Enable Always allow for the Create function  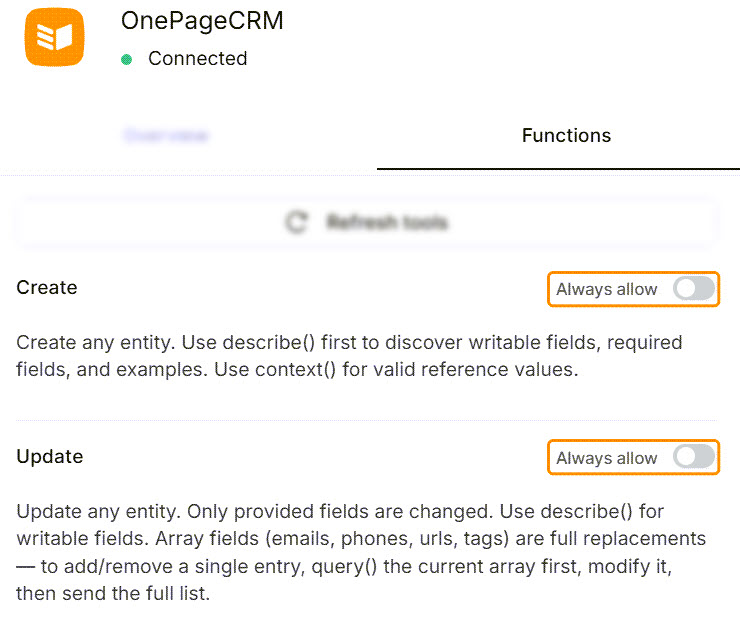click(x=694, y=288)
